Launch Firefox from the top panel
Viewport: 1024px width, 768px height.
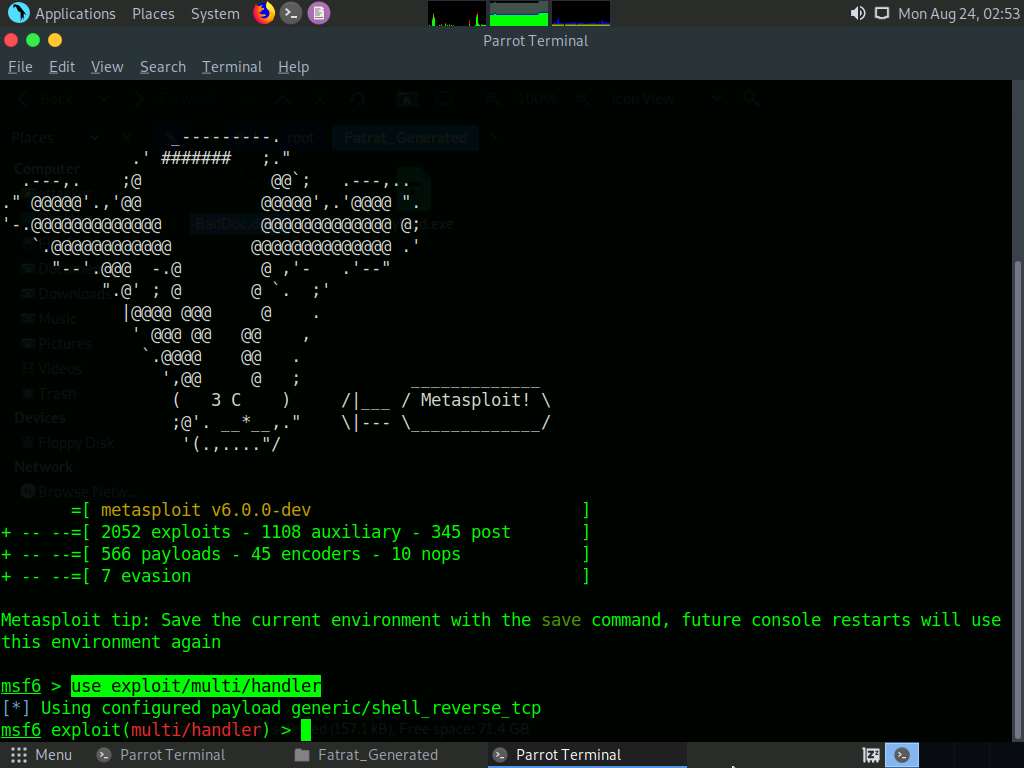pos(264,13)
